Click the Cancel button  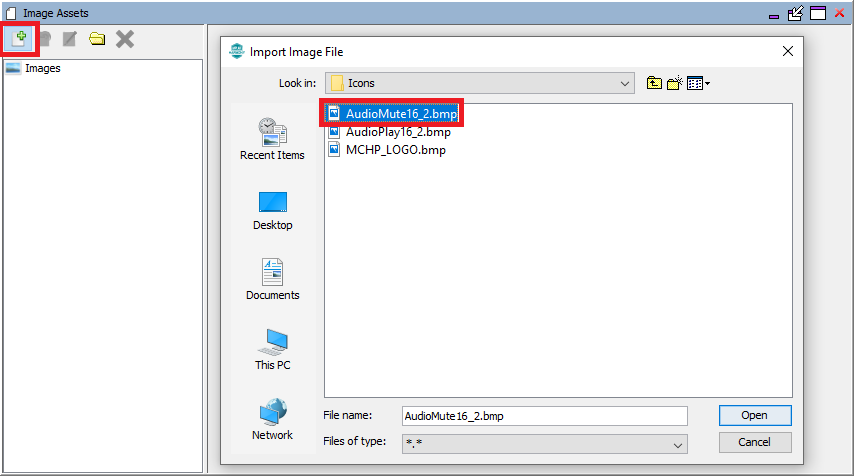[755, 442]
